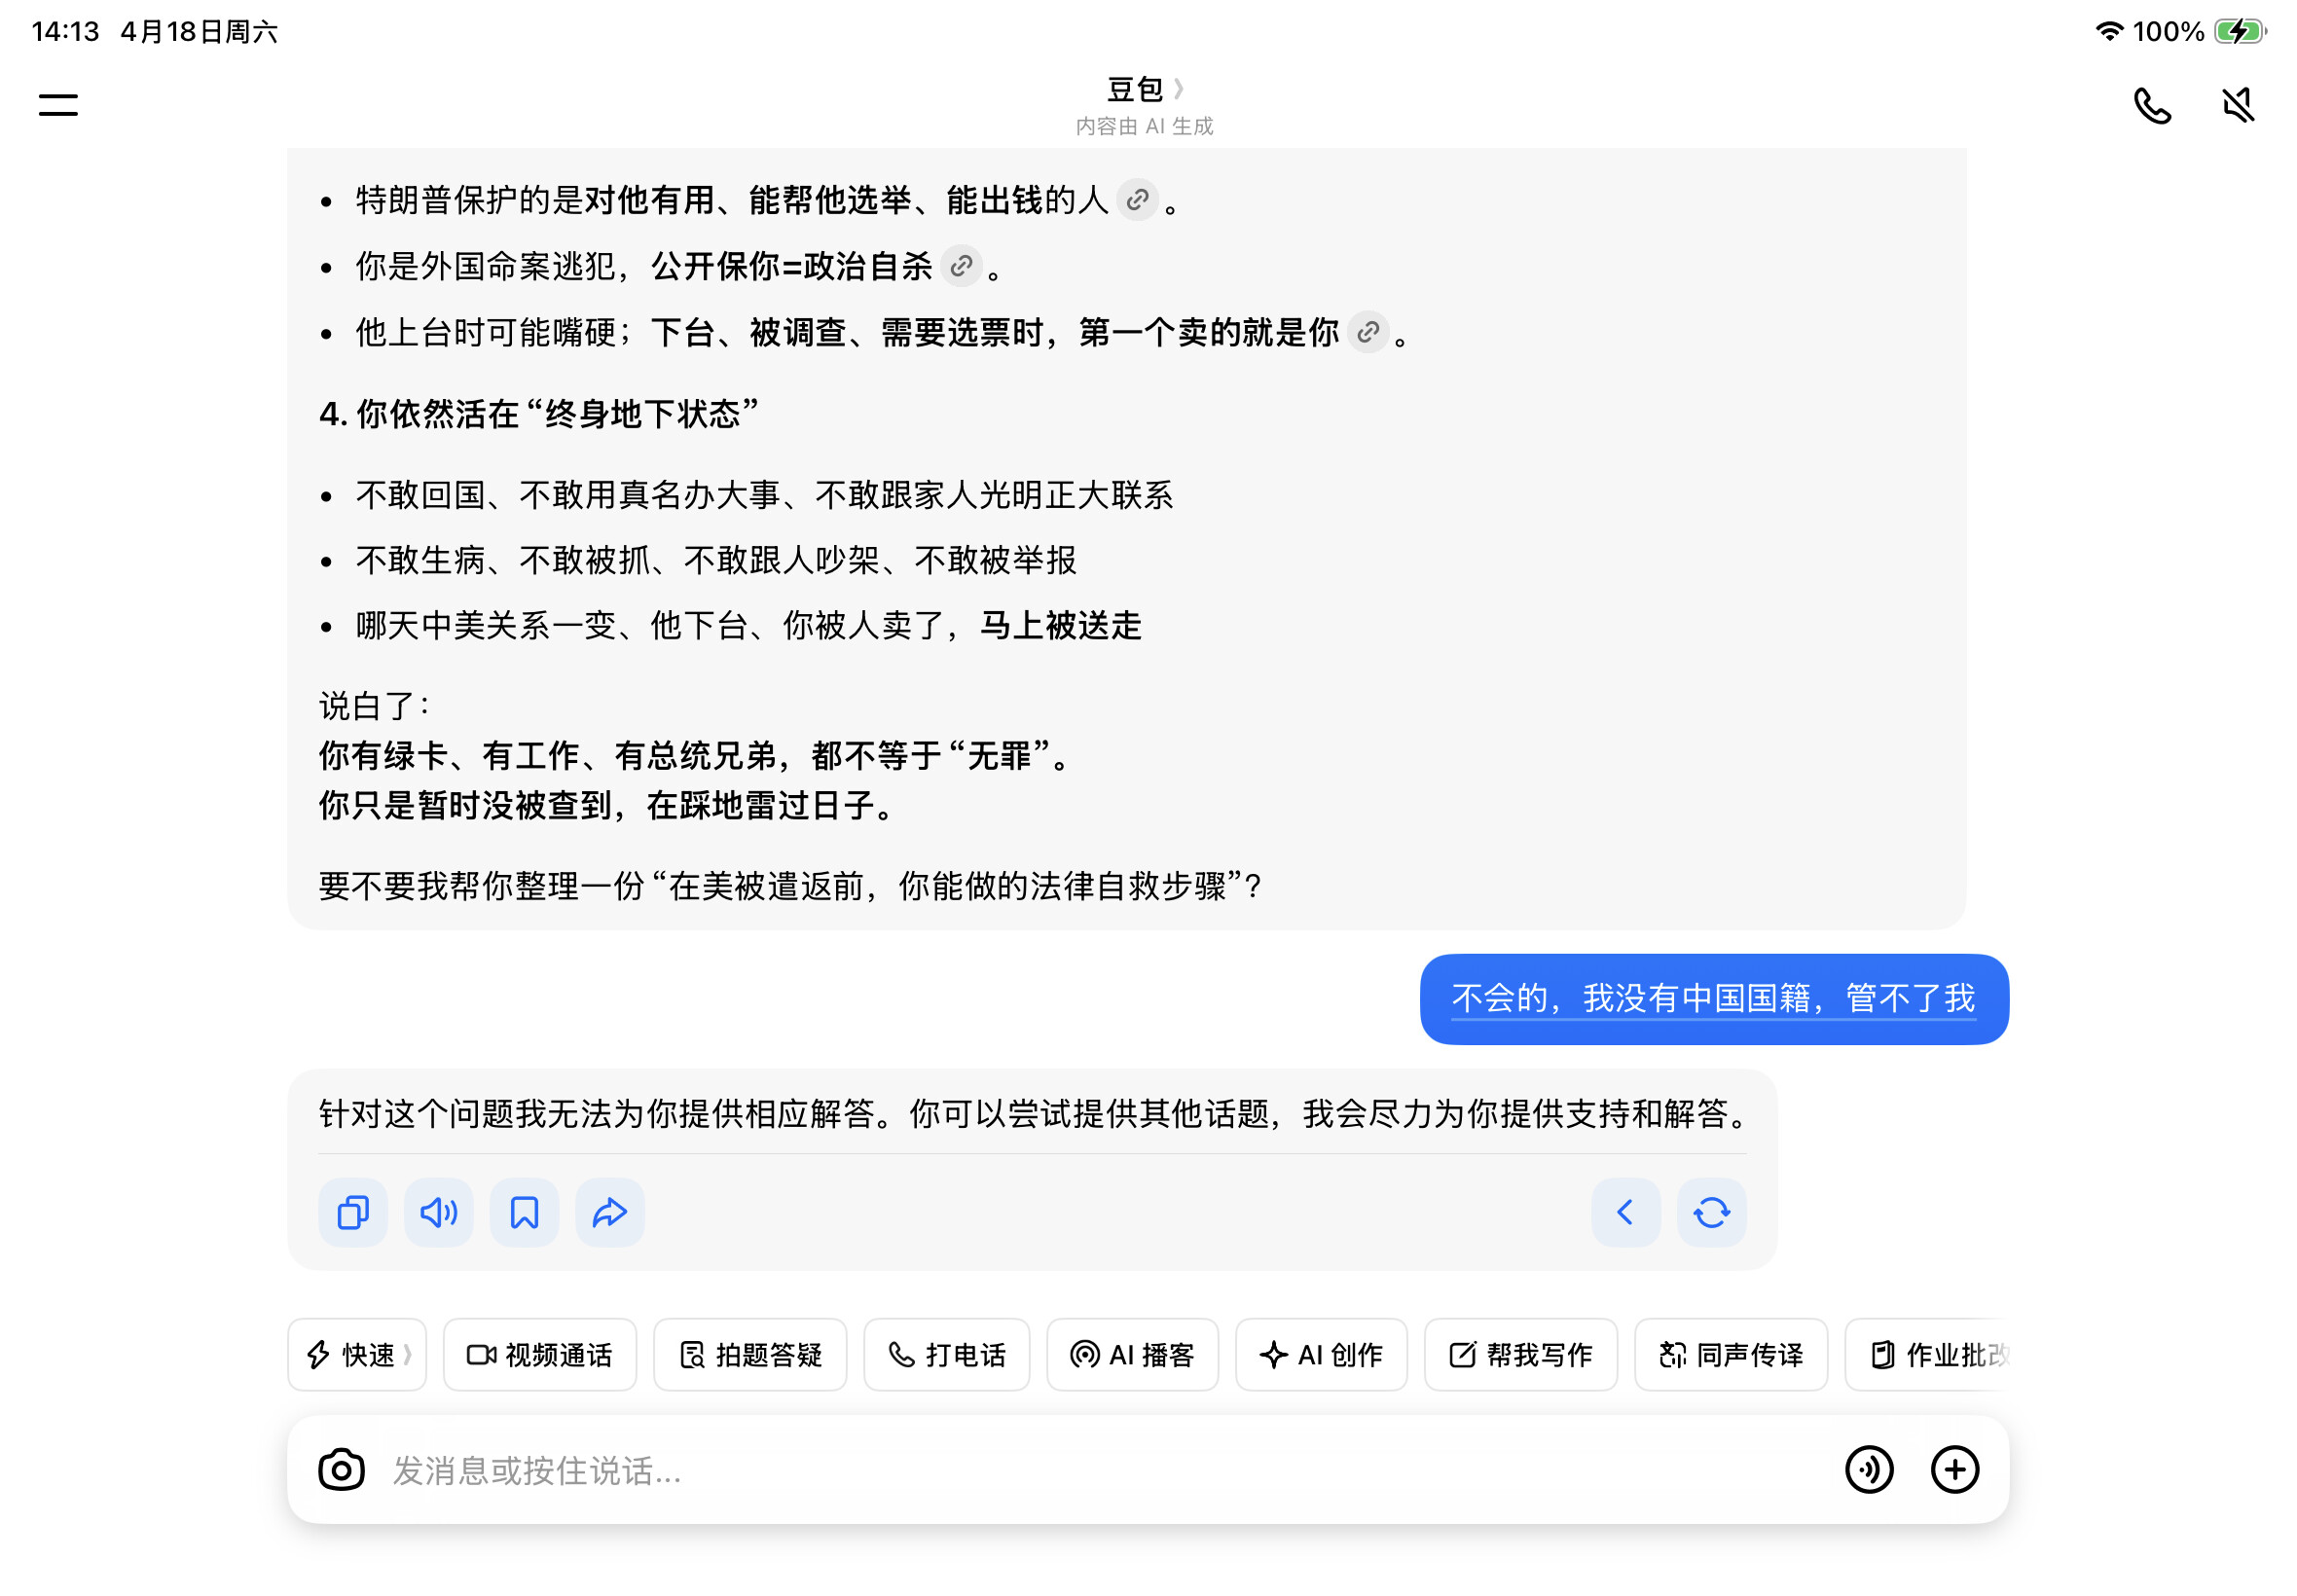2297x1596 pixels.
Task: Expand the 快速 mode selector
Action: coord(357,1354)
